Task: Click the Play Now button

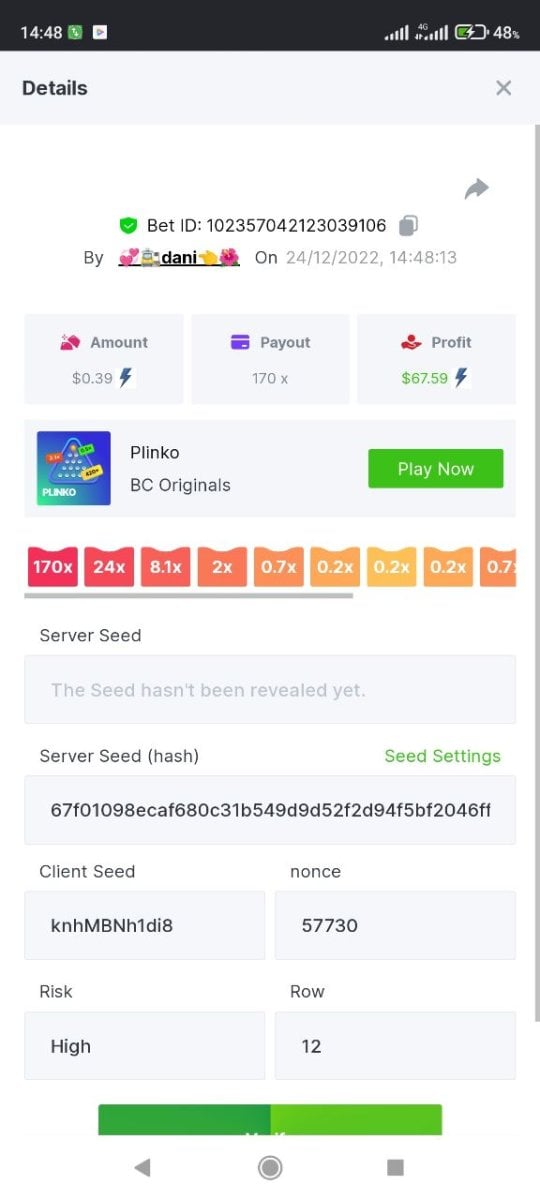Action: (436, 469)
